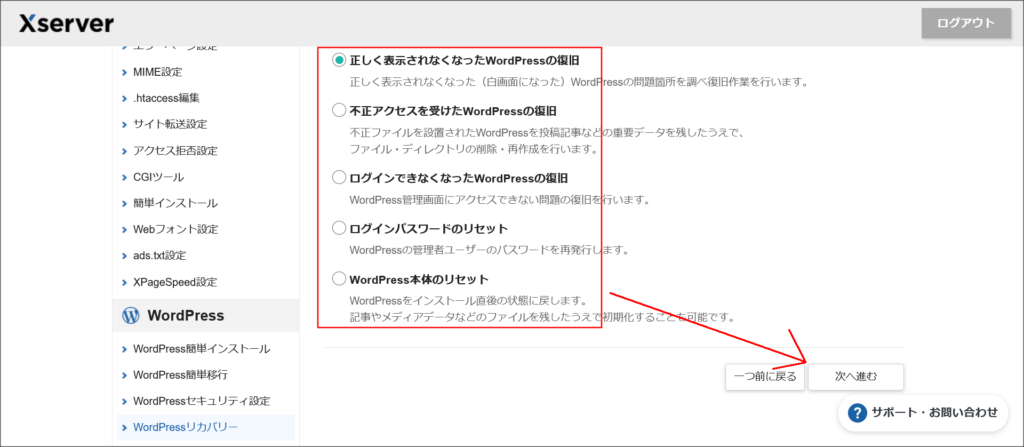The width and height of the screenshot is (1024, 447).
Task: Open Webフォント設定
Action: [x=175, y=229]
